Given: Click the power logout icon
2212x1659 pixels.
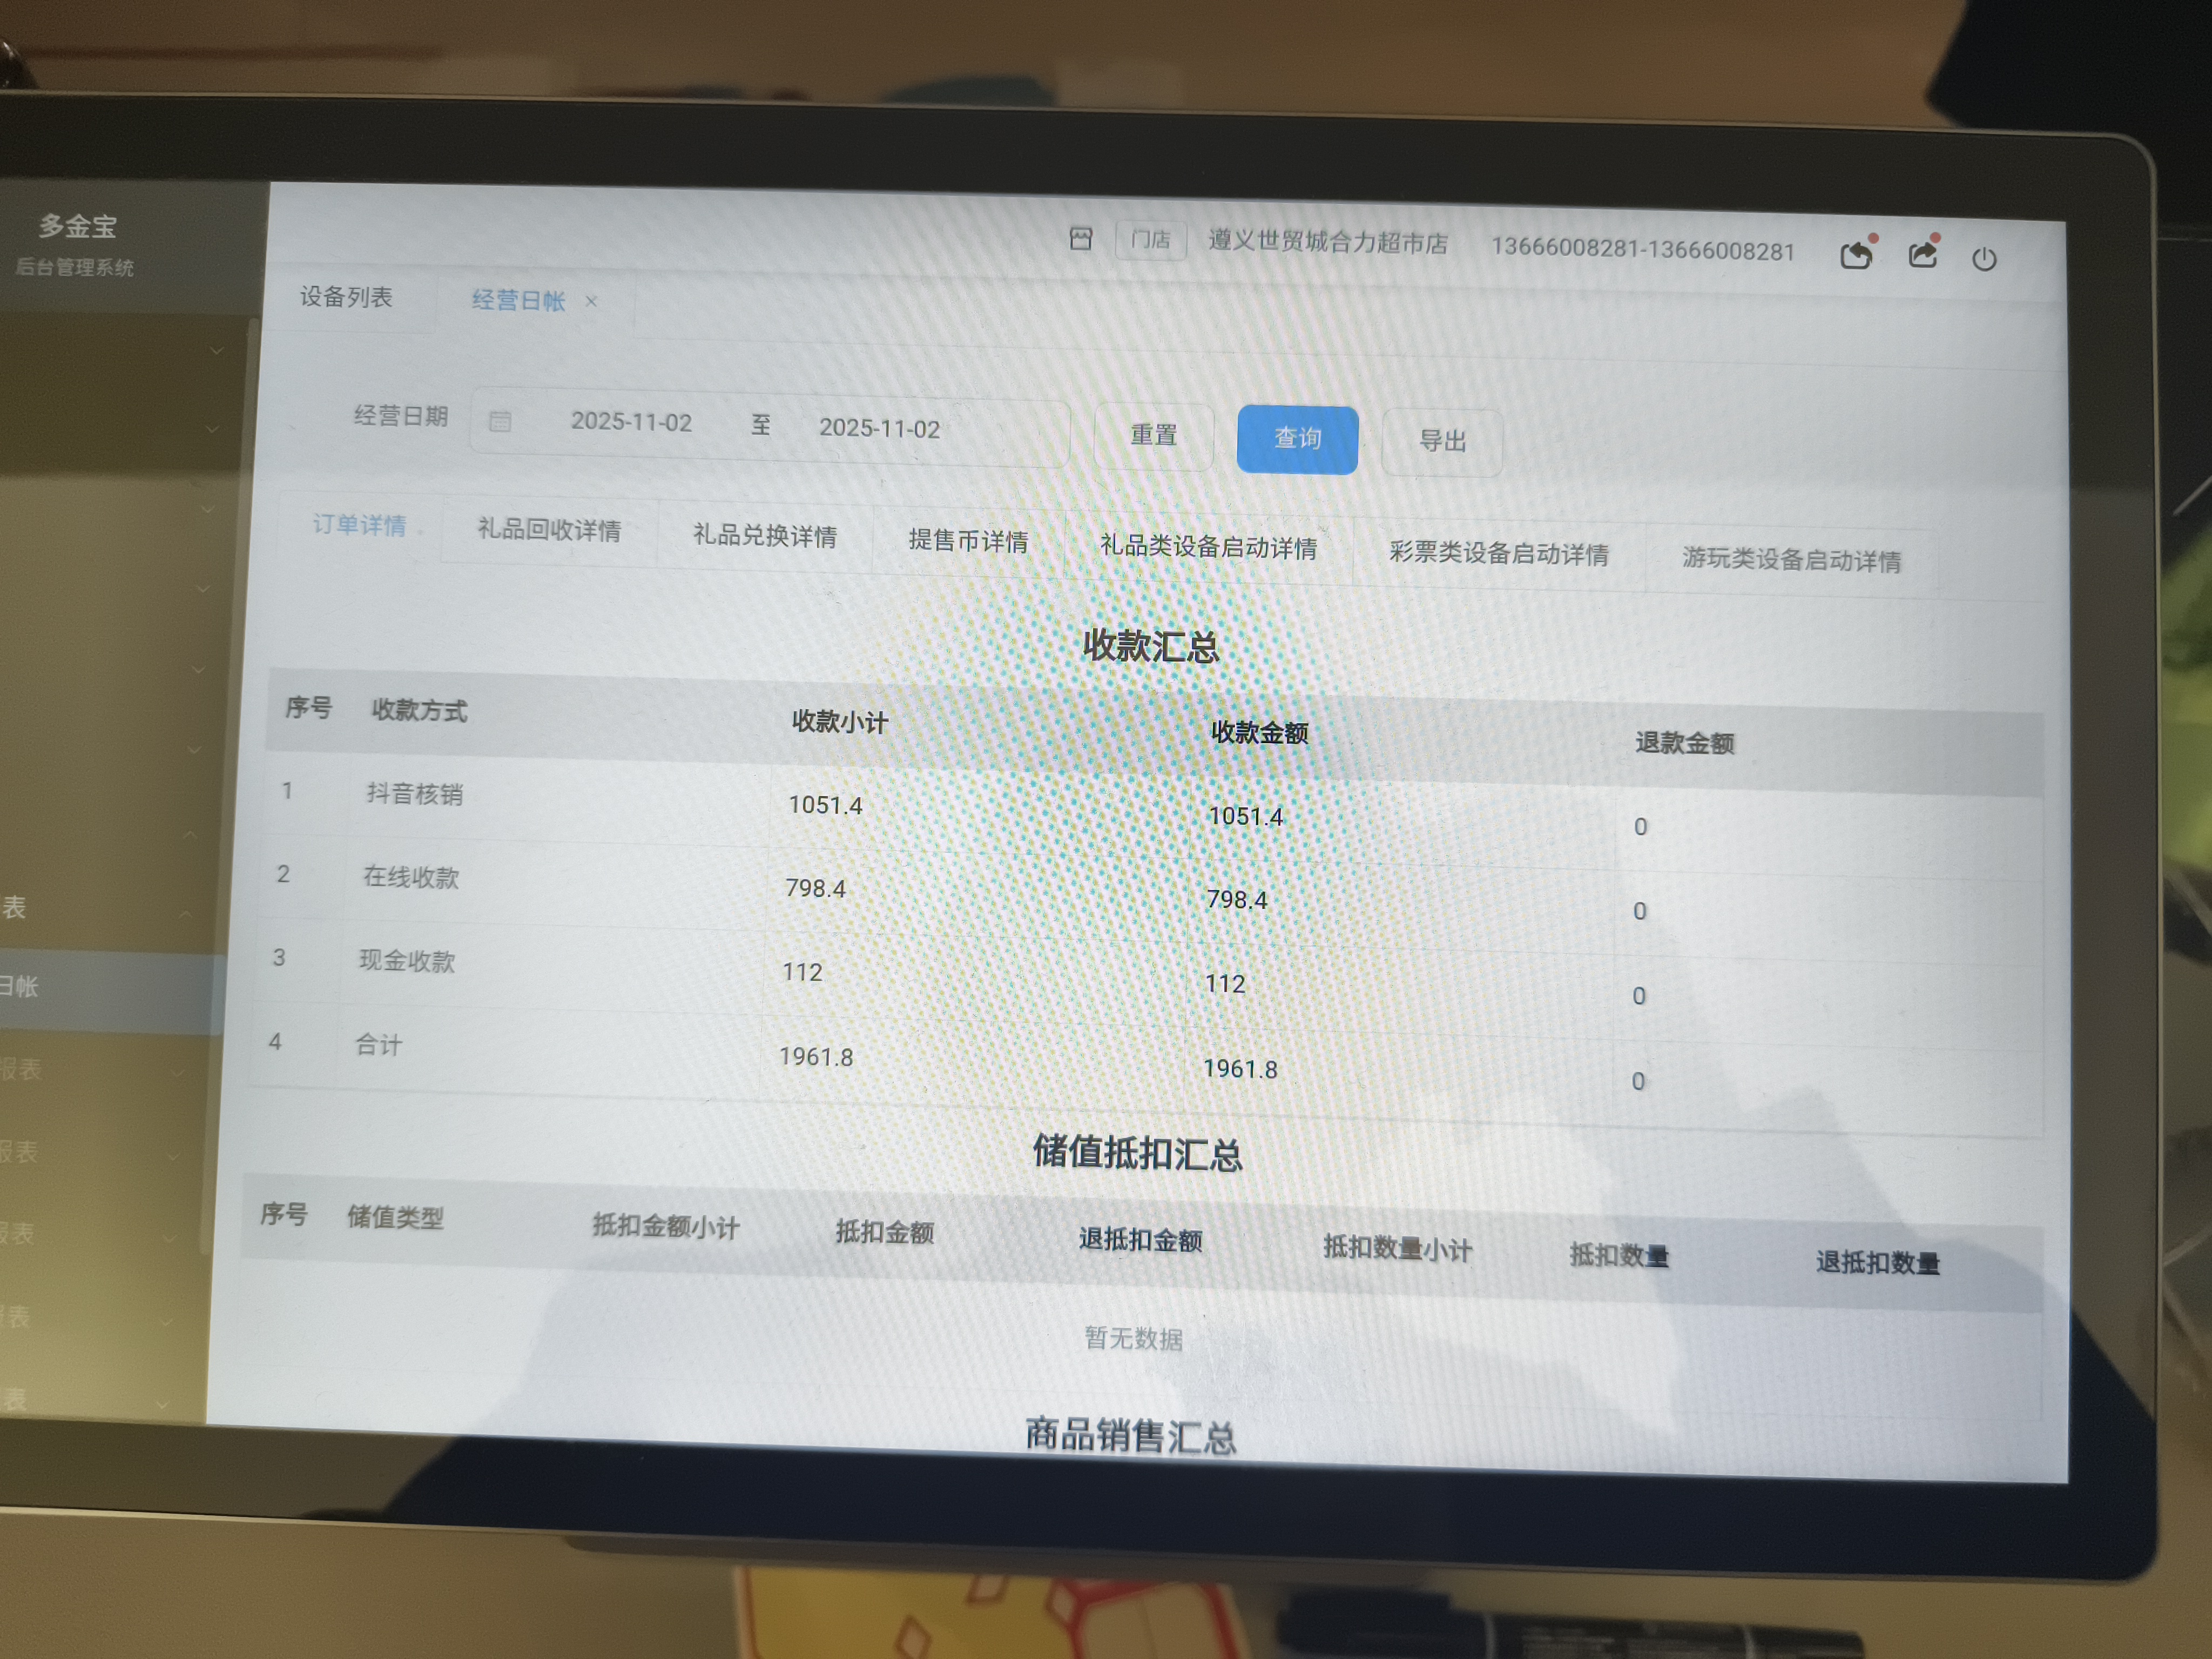Looking at the screenshot, I should click(x=1984, y=259).
